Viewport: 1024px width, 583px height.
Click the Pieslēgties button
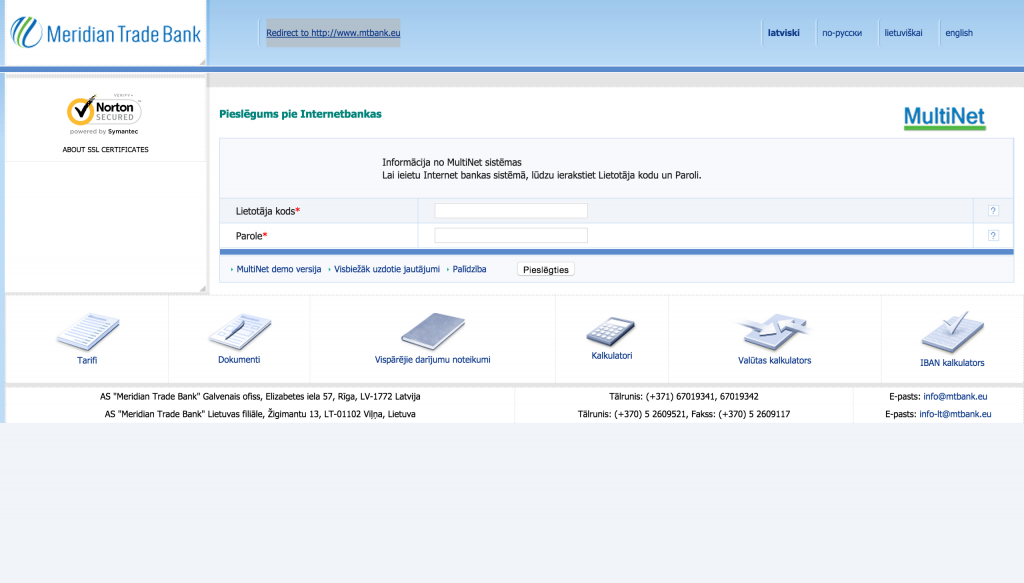(x=545, y=270)
